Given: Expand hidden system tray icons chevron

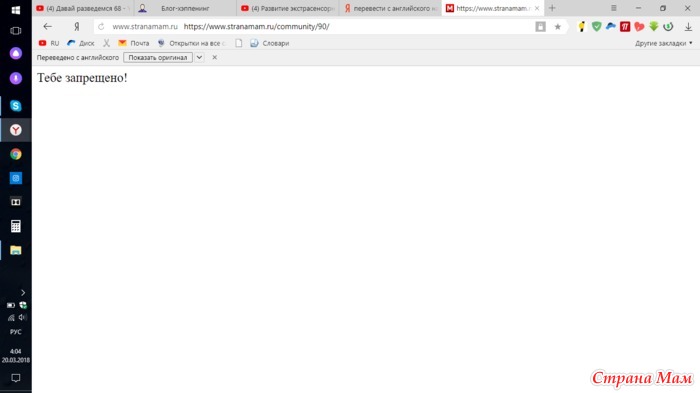Looking at the screenshot, I should 23,293.
